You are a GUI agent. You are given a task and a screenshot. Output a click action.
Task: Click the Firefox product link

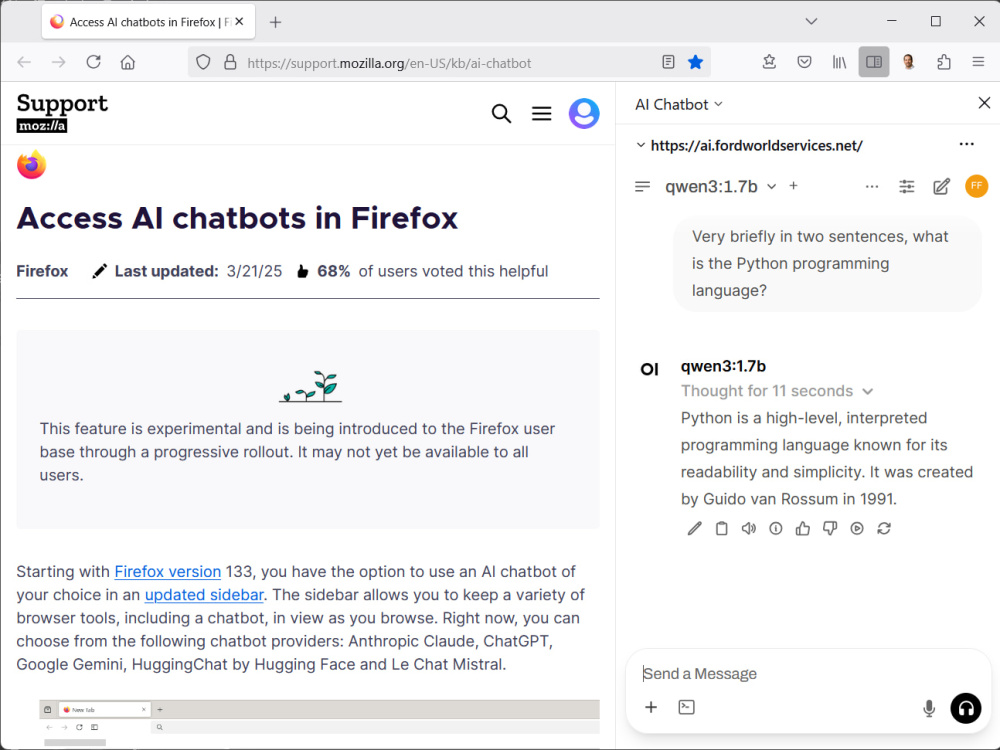[x=42, y=271]
